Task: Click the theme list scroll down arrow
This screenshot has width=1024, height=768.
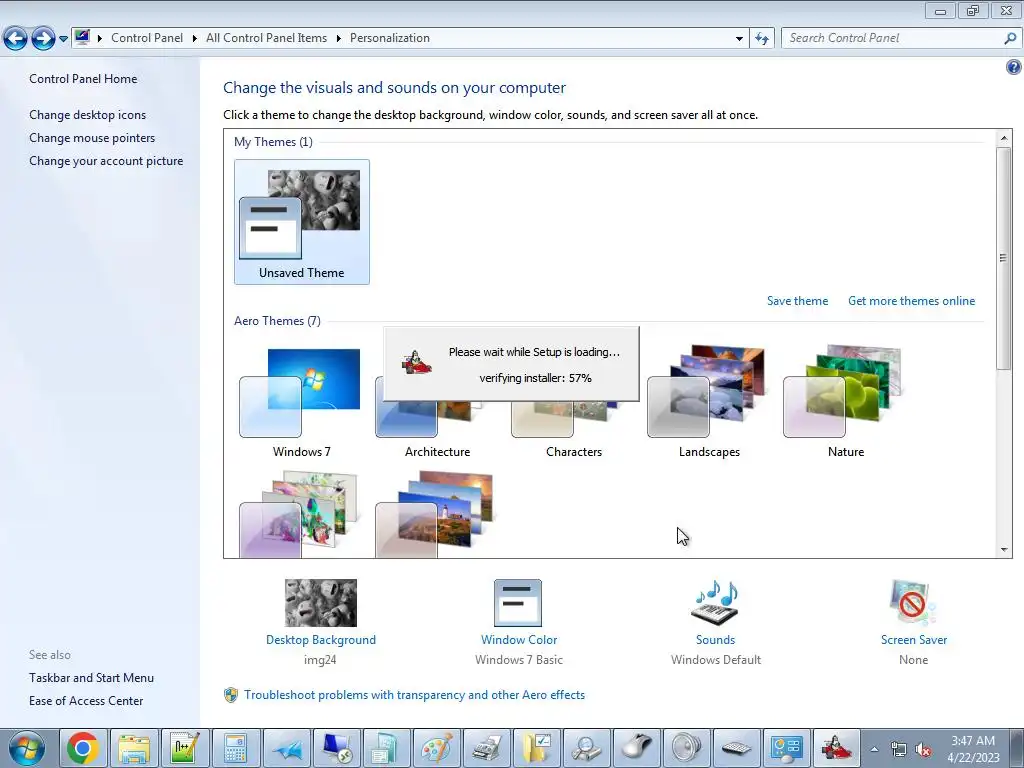Action: 1004,550
